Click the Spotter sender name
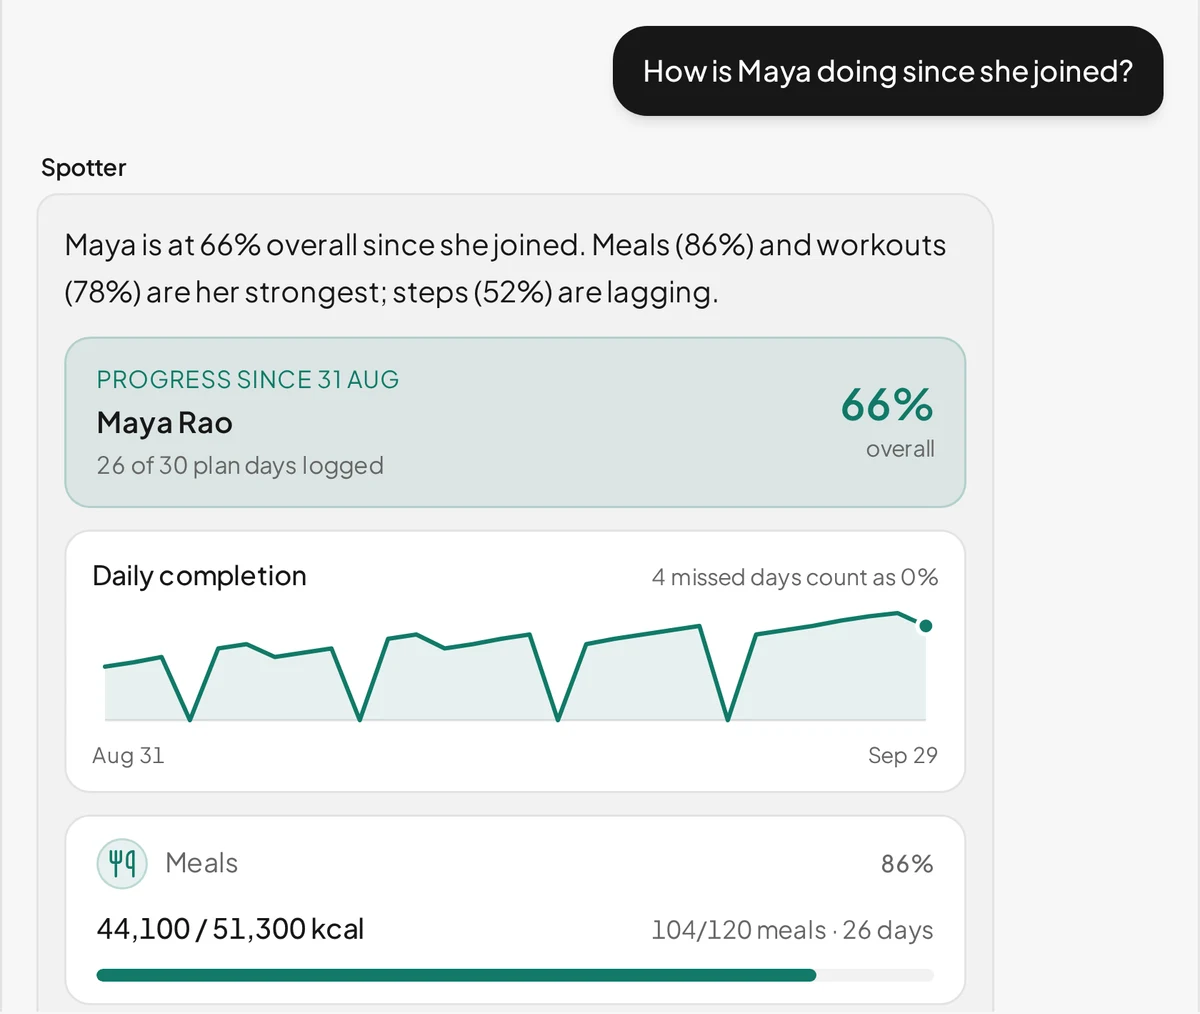The height and width of the screenshot is (1014, 1200). coord(84,167)
